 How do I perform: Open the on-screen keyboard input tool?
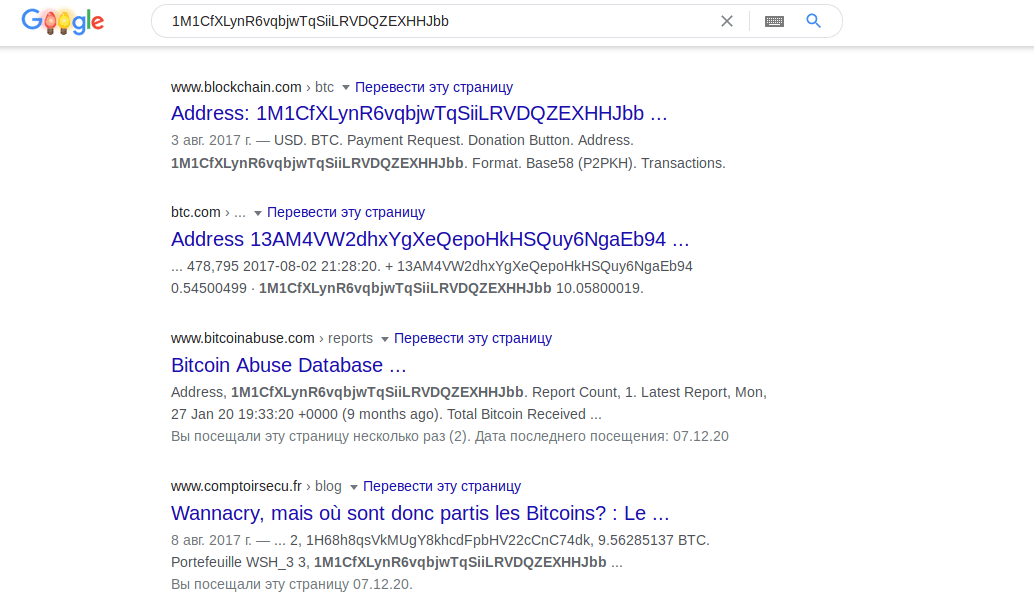pyautogui.click(x=774, y=21)
